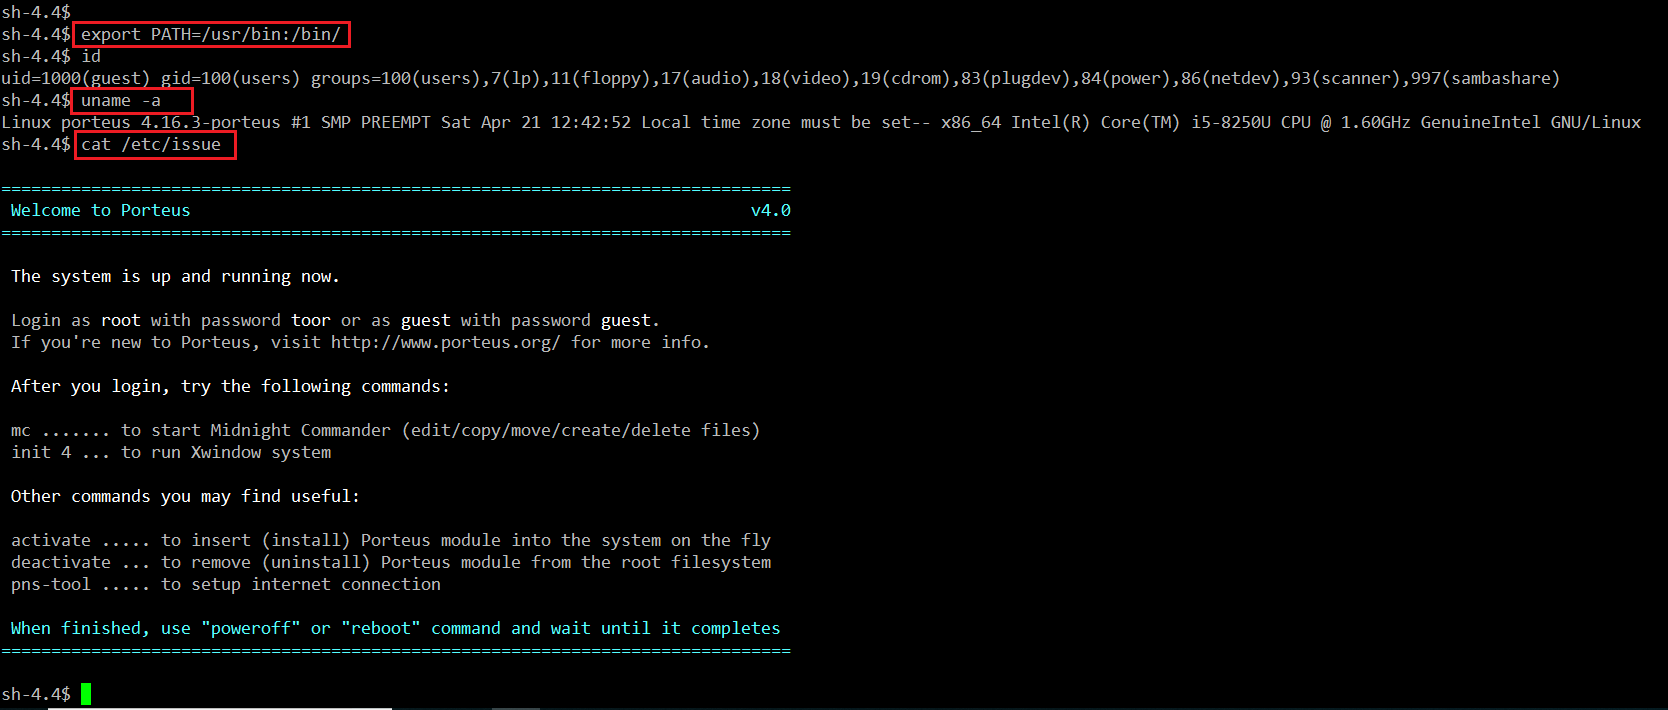The width and height of the screenshot is (1668, 710).
Task: Click the init 4 command line
Action: pos(41,452)
